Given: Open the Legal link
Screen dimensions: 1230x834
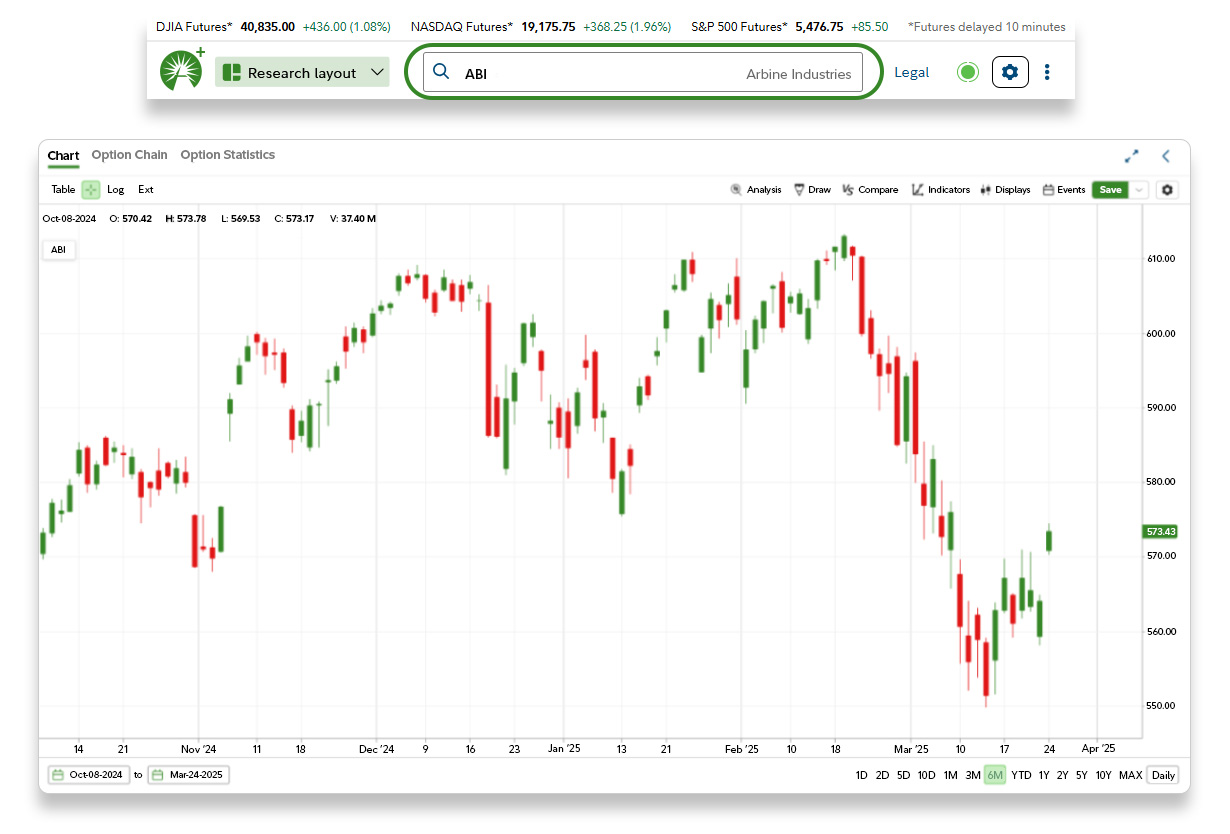Looking at the screenshot, I should (911, 72).
